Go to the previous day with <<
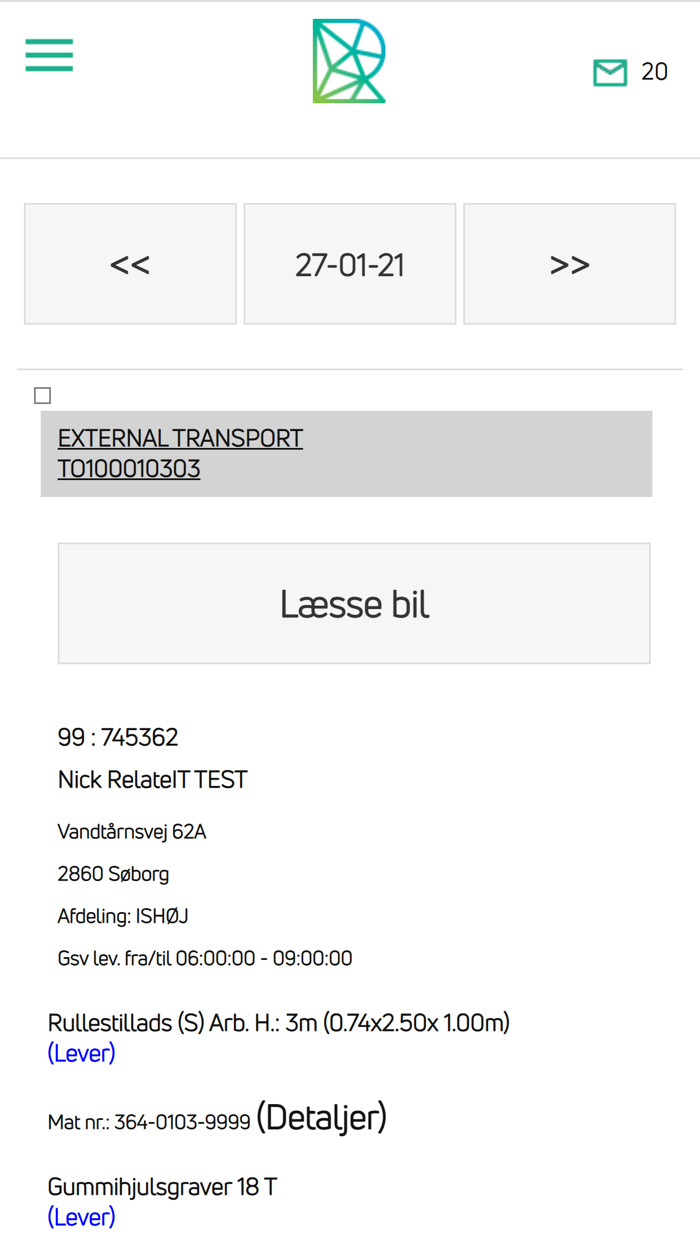The width and height of the screenshot is (700, 1244). point(130,263)
